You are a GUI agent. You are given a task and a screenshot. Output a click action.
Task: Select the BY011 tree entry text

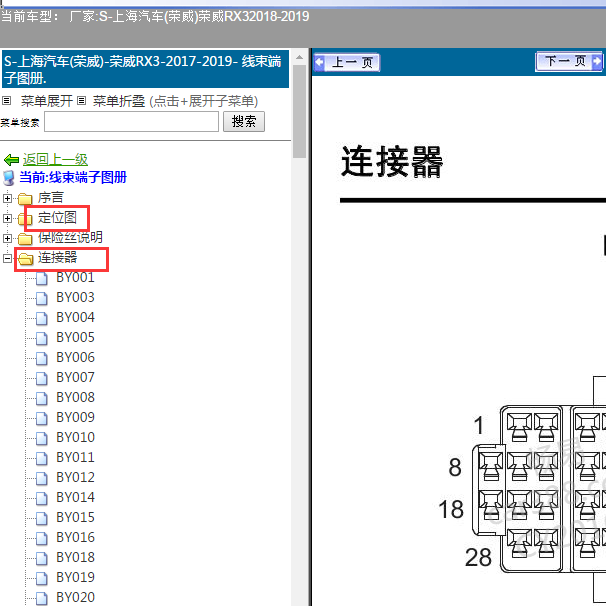[75, 457]
